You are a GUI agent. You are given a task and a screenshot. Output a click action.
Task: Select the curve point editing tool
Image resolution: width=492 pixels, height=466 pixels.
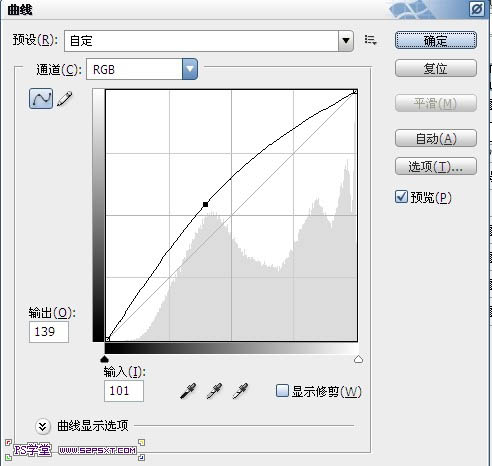pos(41,99)
